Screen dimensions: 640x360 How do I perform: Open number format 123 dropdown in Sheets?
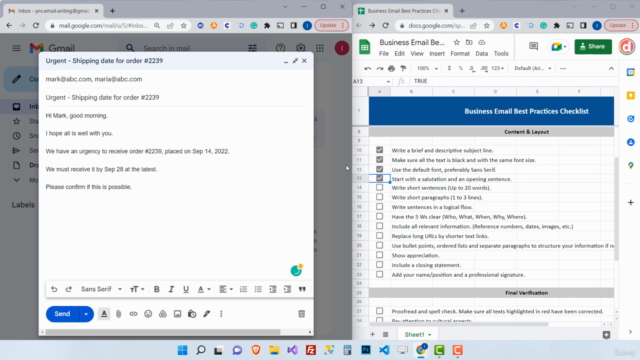click(498, 69)
